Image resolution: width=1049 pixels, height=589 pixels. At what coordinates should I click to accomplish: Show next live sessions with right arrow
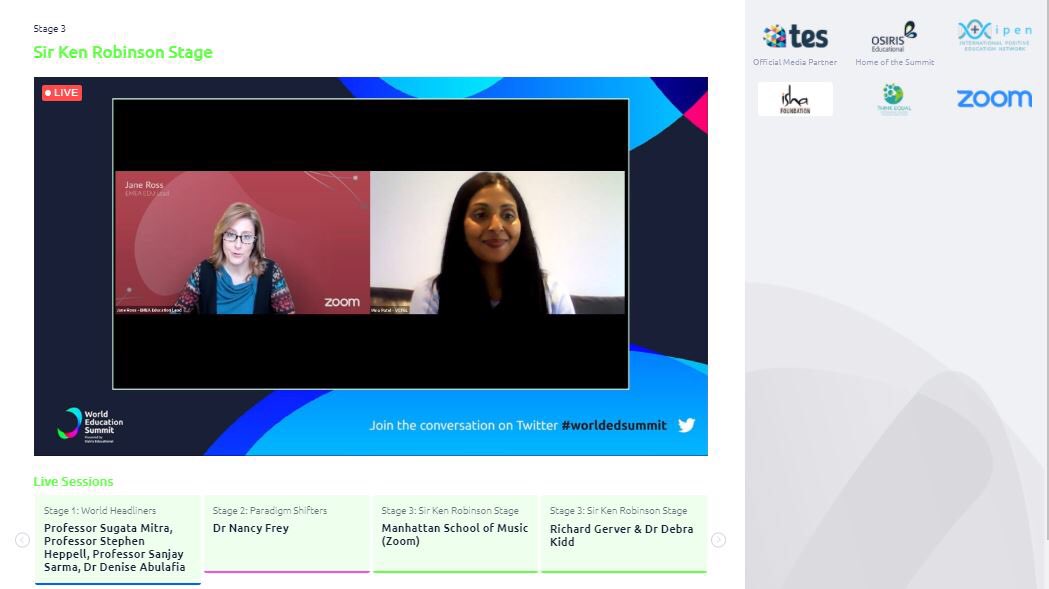[719, 539]
